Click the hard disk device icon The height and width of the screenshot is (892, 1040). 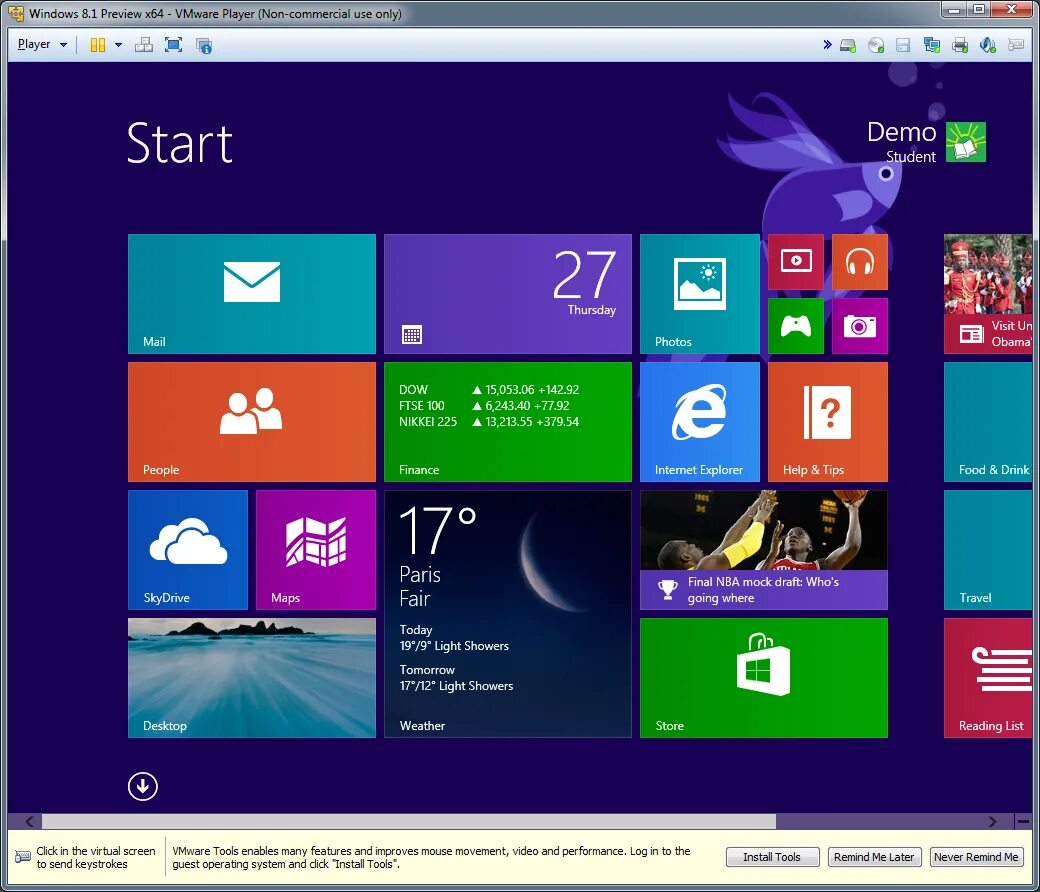tap(848, 45)
